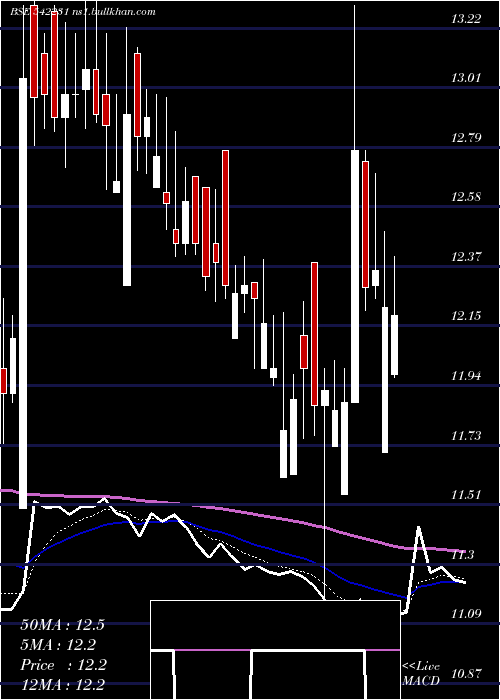Click the 5MA : 12.2 legend text
The image size is (500, 700).
pyautogui.click(x=58, y=645)
